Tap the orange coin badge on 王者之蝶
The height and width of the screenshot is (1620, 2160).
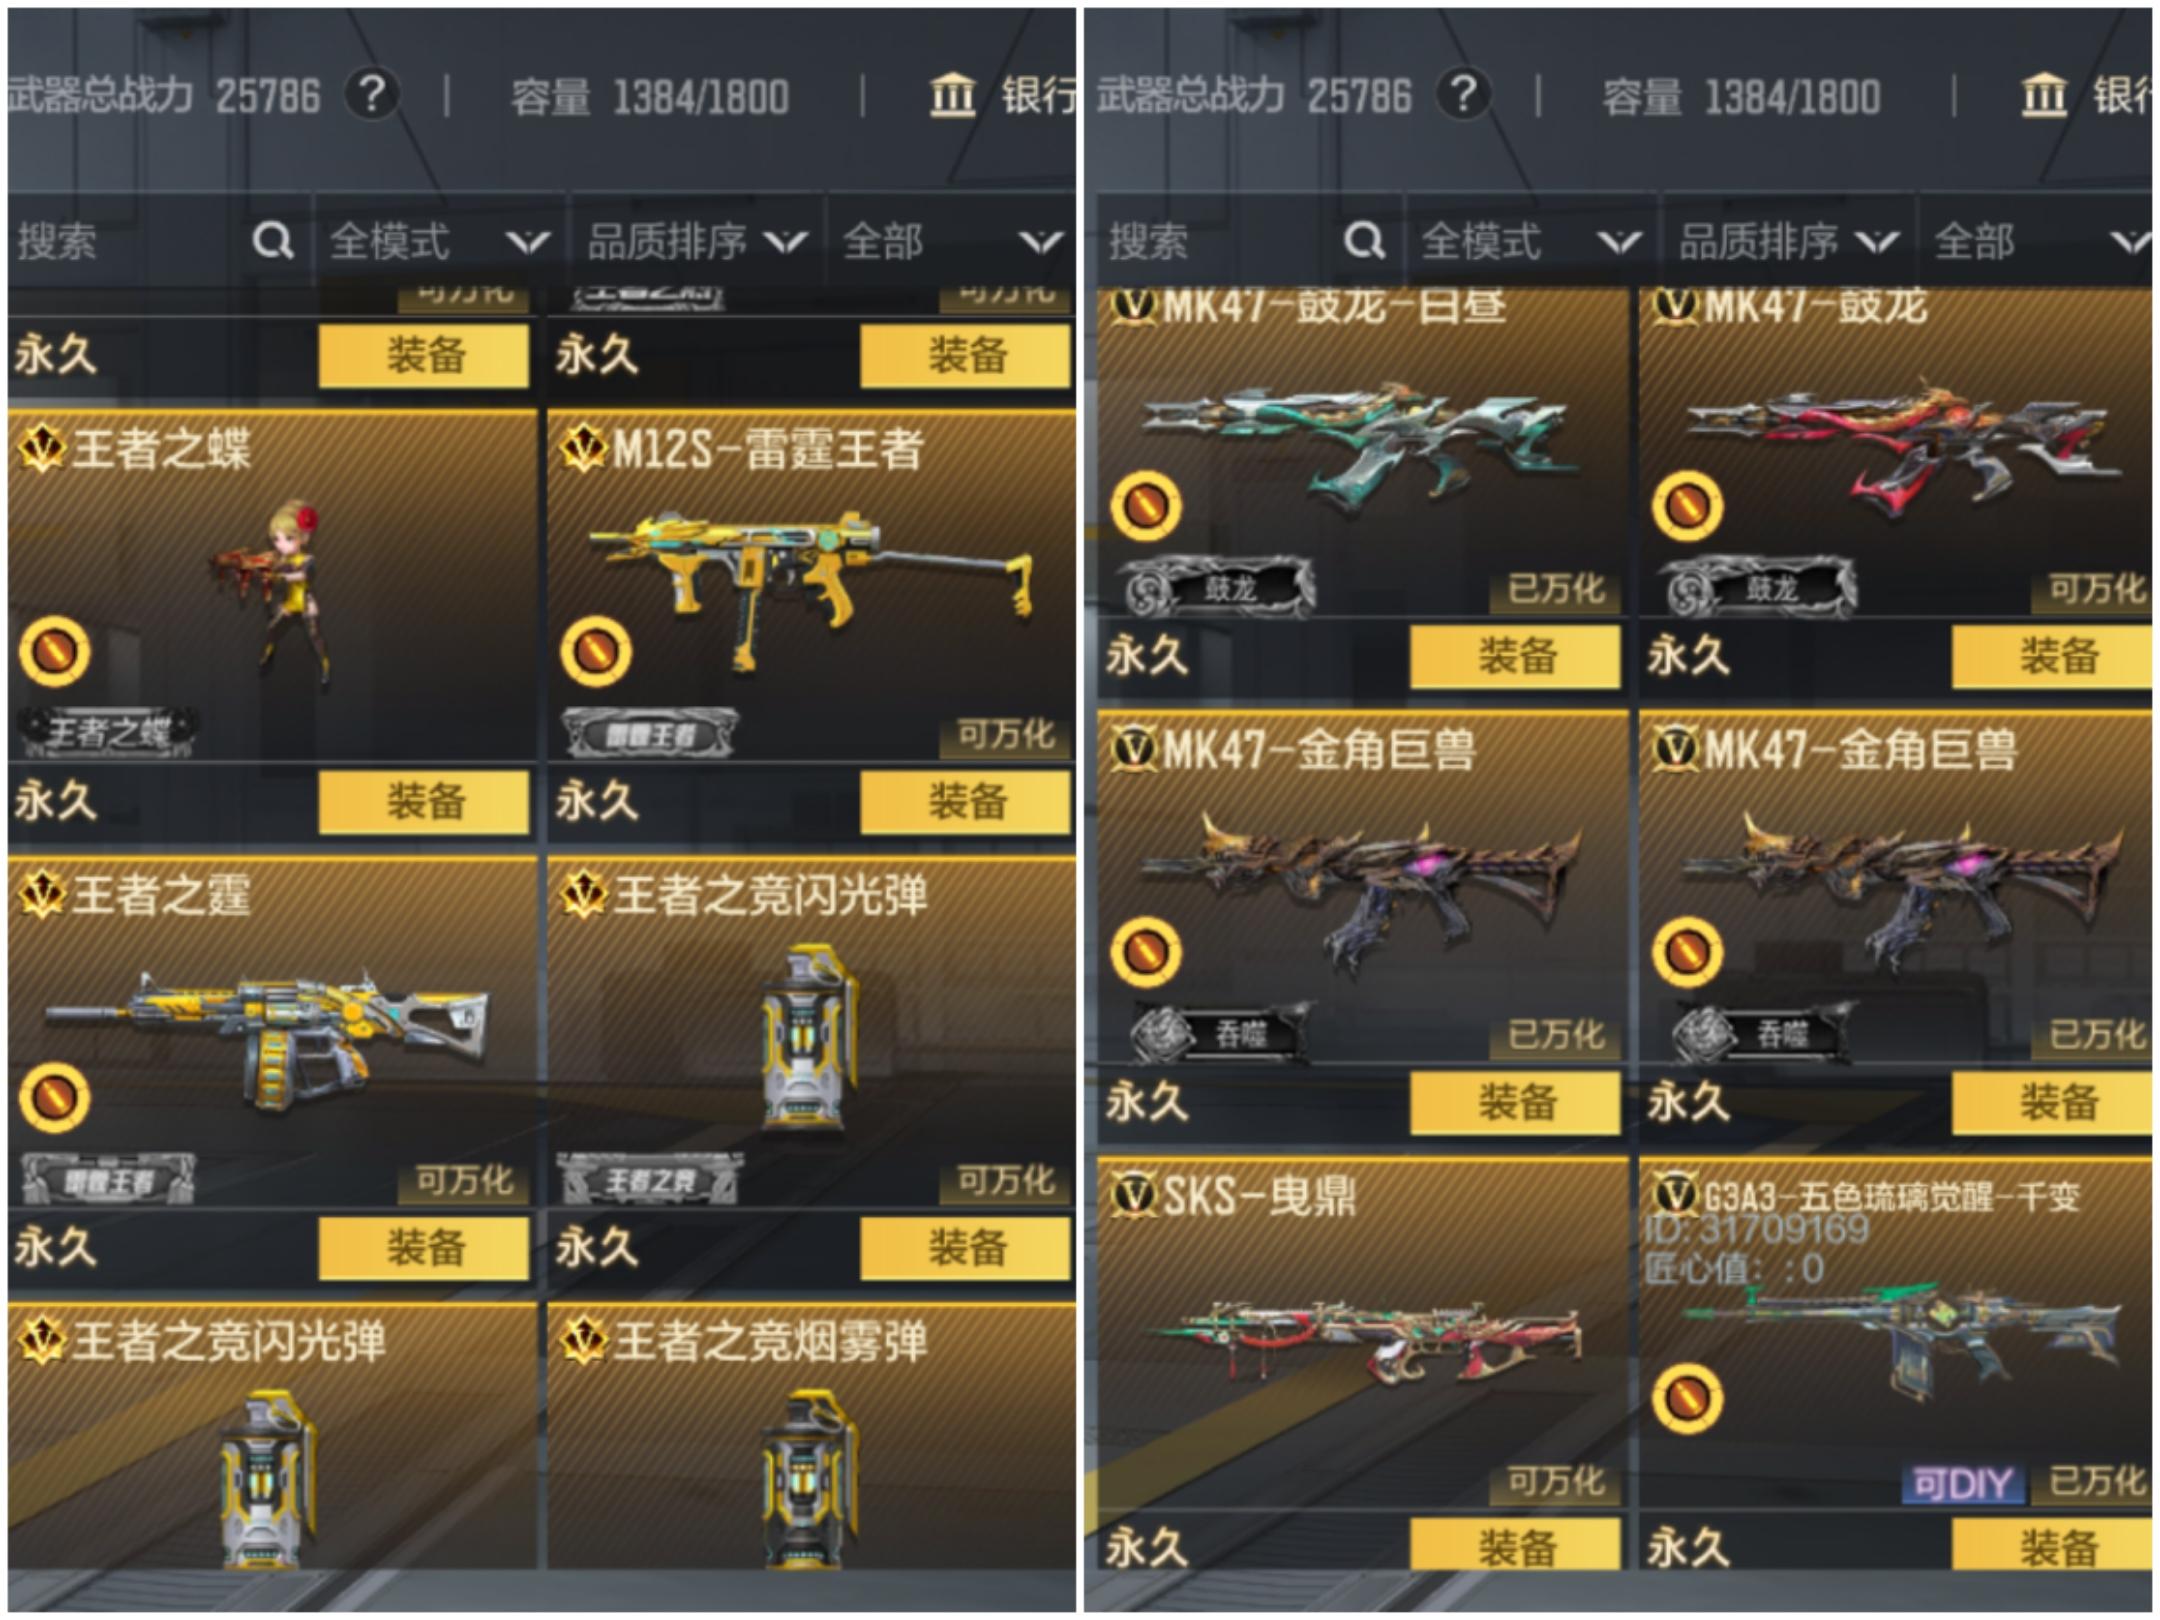[x=54, y=652]
